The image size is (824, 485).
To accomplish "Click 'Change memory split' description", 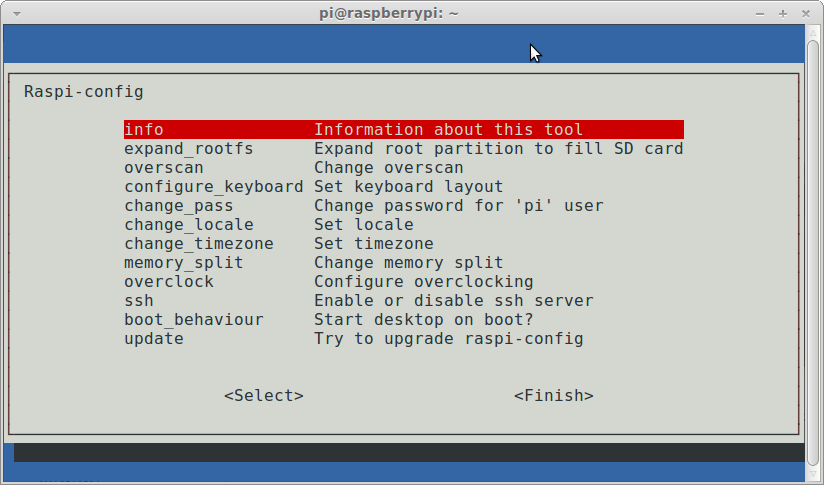I will point(408,262).
